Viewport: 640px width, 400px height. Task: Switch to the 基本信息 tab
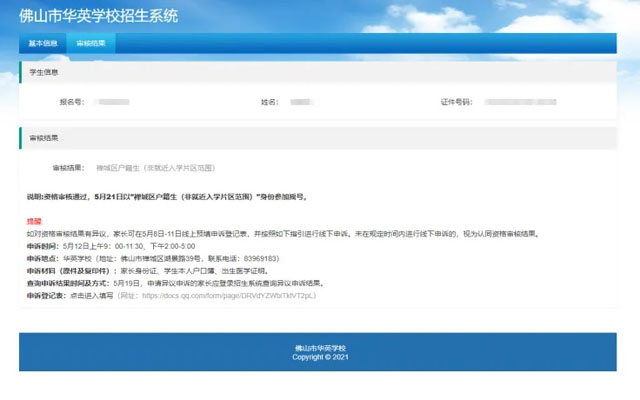point(43,44)
